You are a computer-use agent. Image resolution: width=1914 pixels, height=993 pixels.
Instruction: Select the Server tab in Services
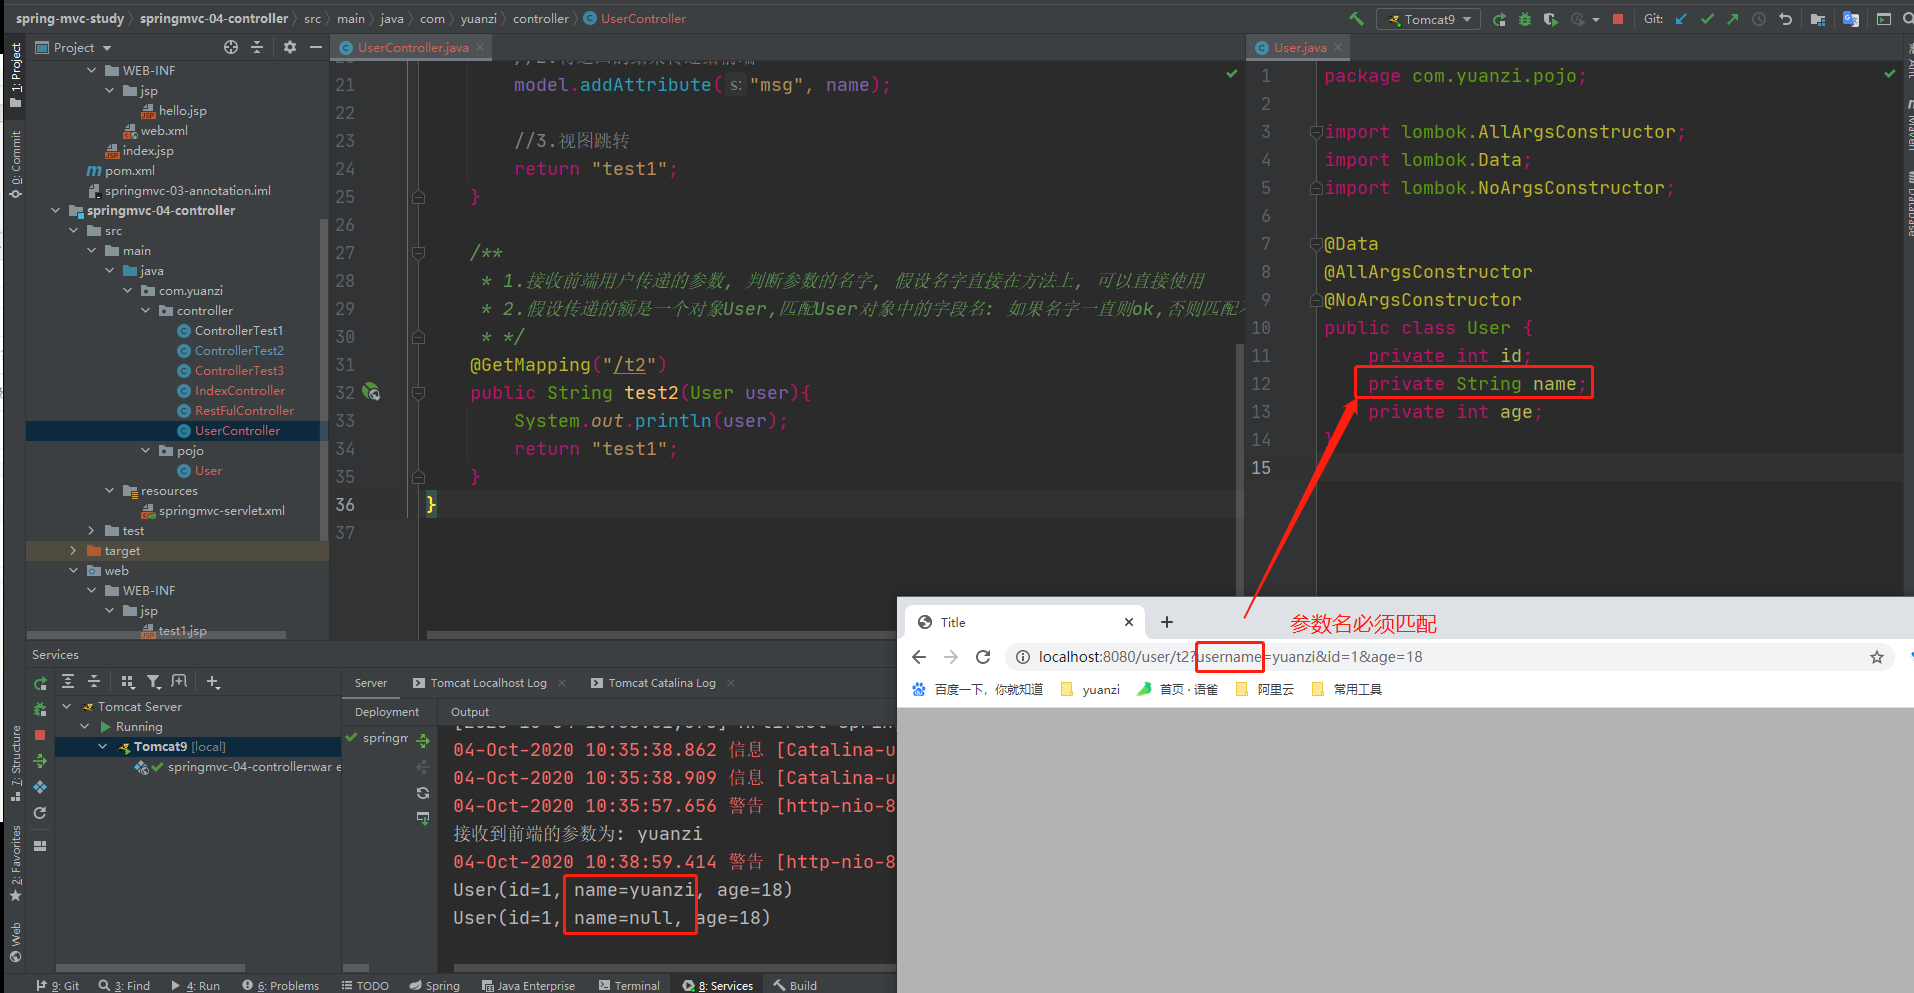click(371, 683)
